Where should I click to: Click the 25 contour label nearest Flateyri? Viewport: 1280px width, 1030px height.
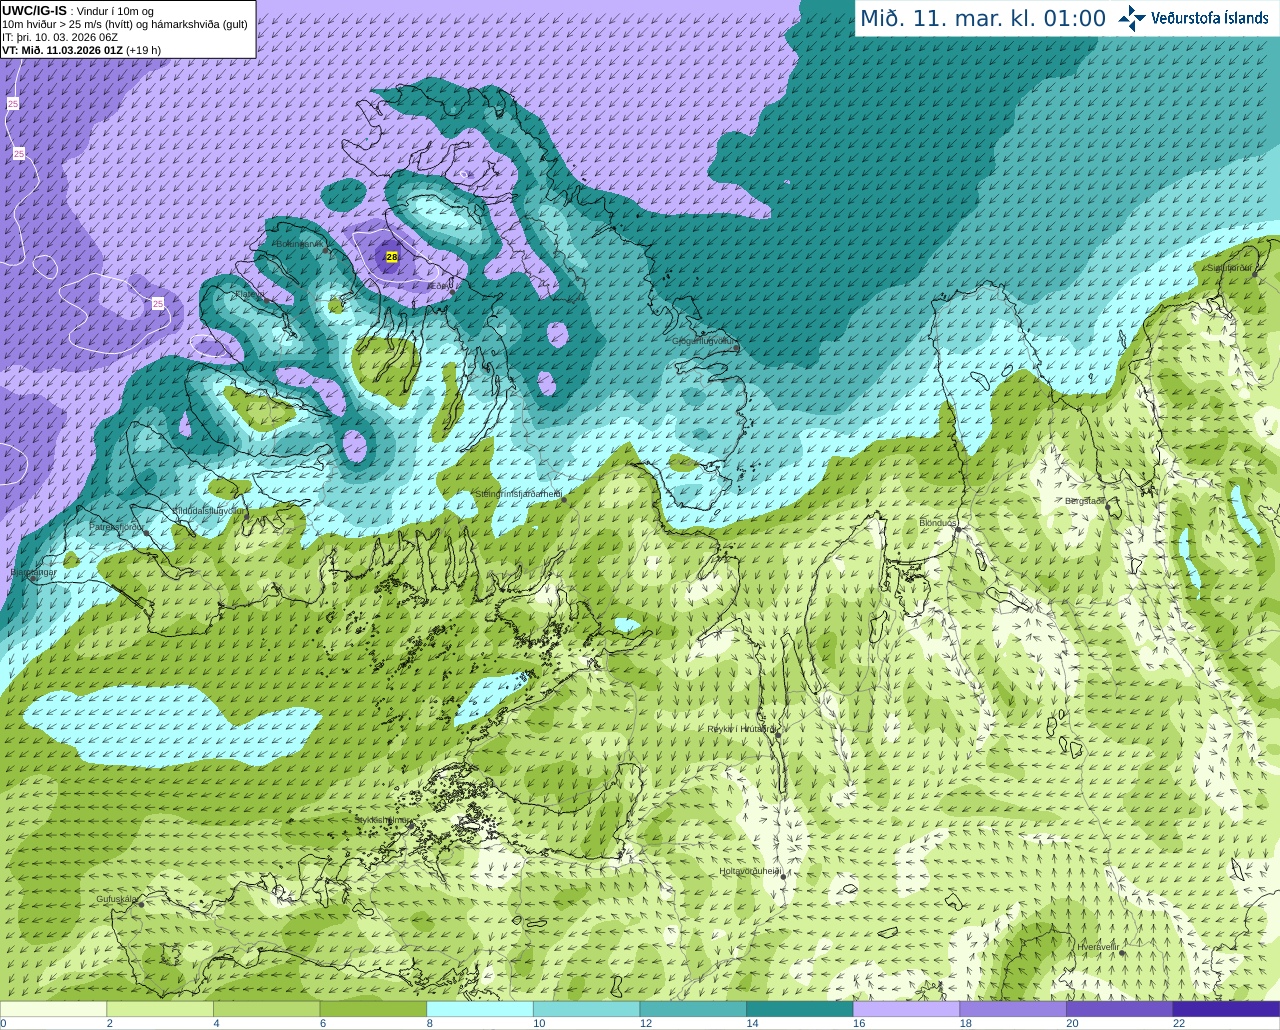click(x=158, y=303)
